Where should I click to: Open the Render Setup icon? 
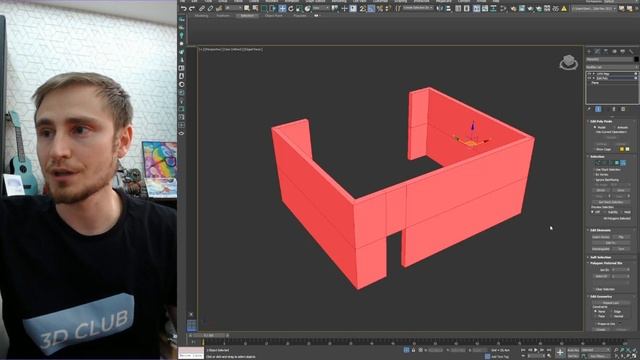pyautogui.click(x=513, y=9)
